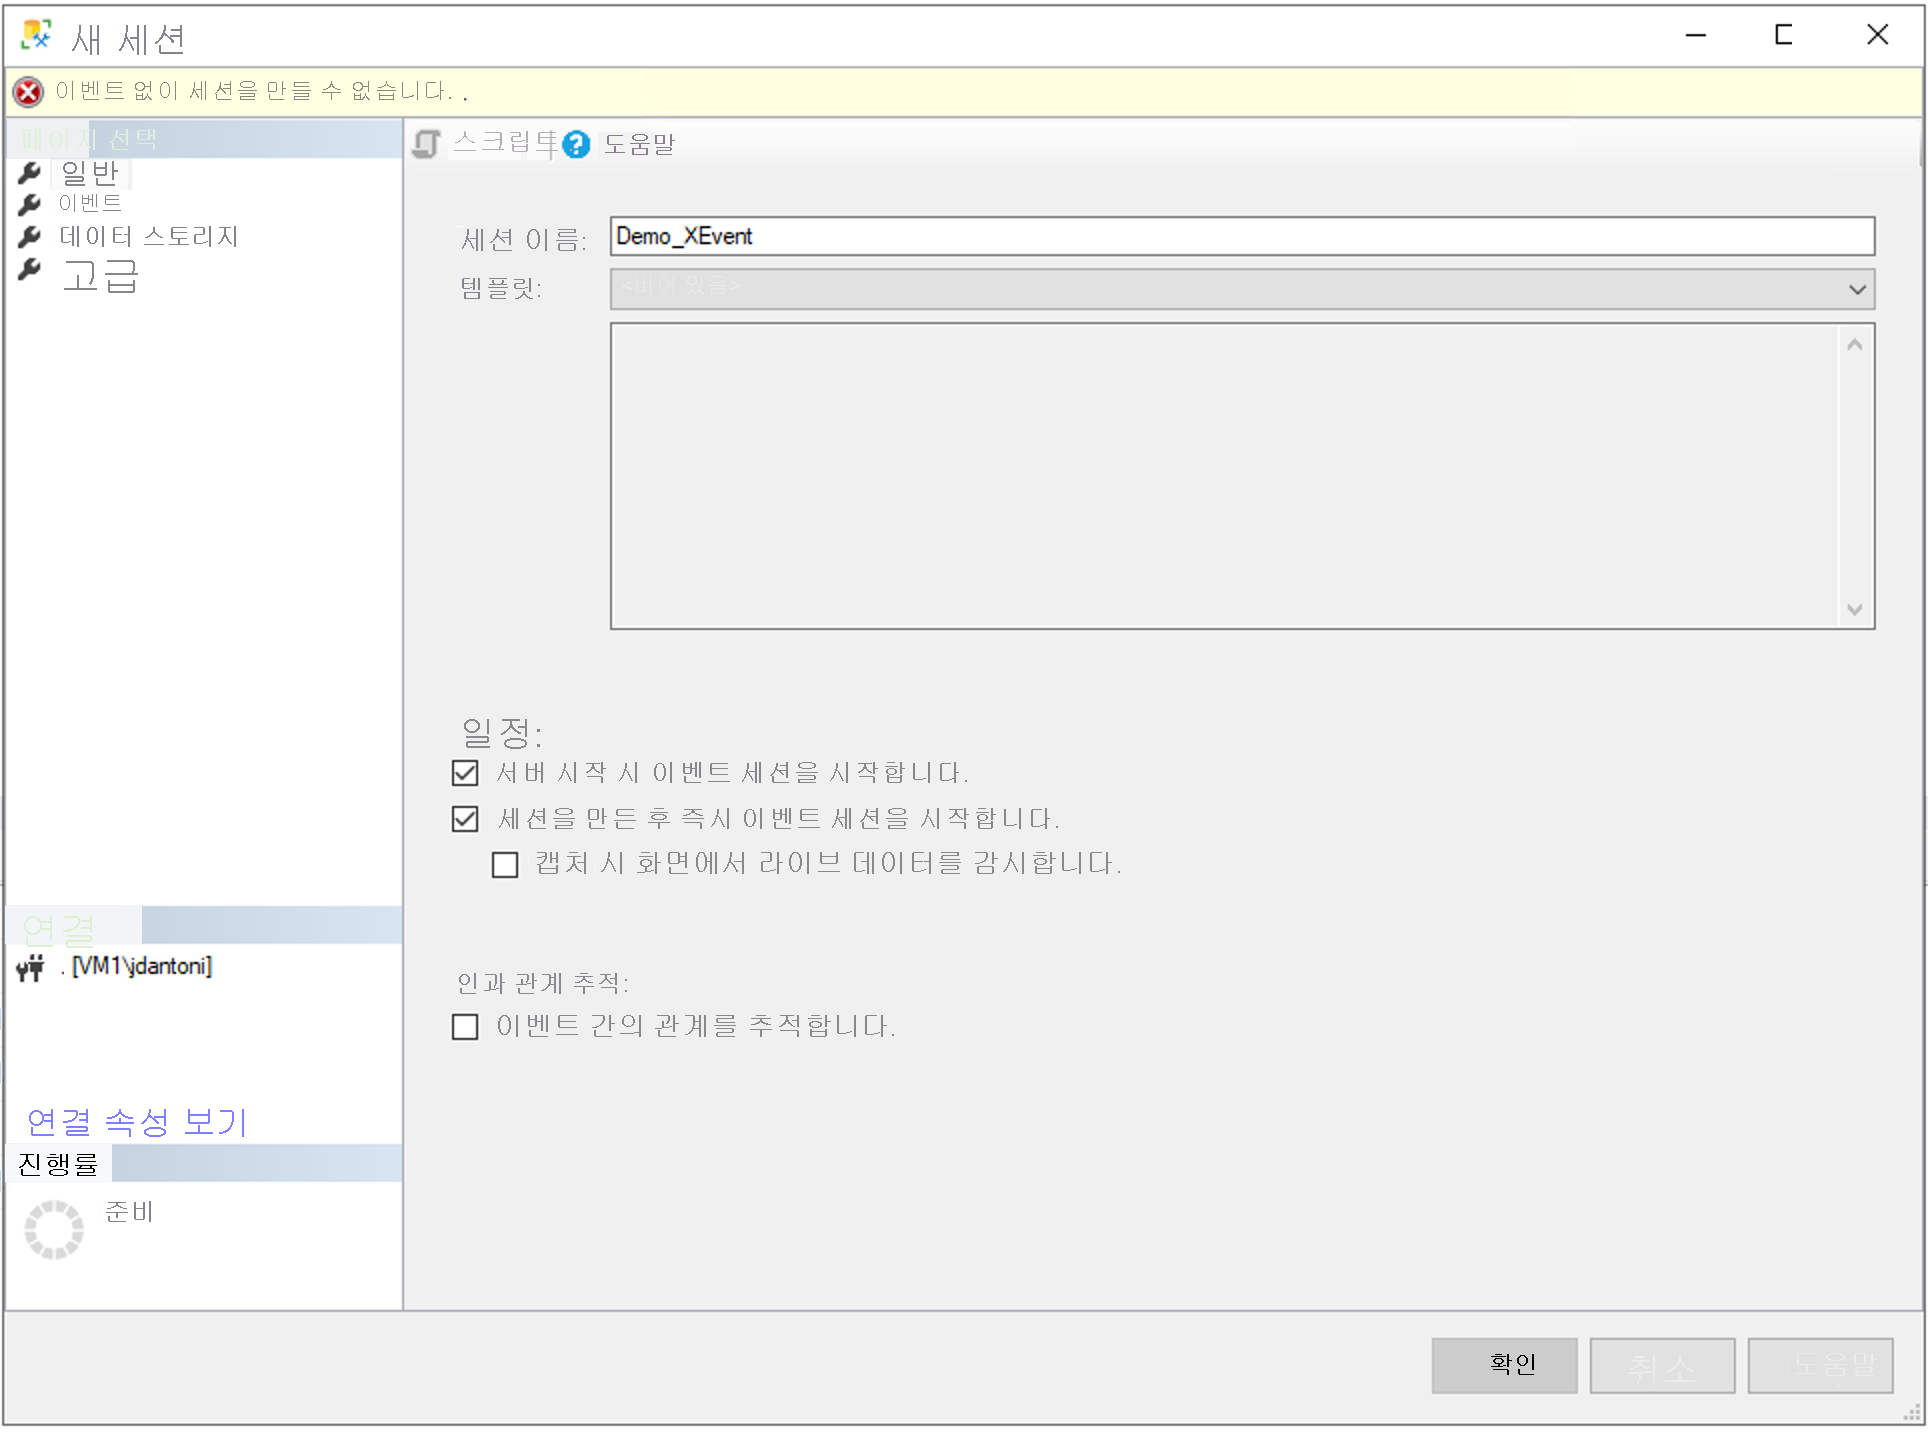The image size is (1928, 1432).
Task: Click the 준비 status text
Action: (129, 1212)
